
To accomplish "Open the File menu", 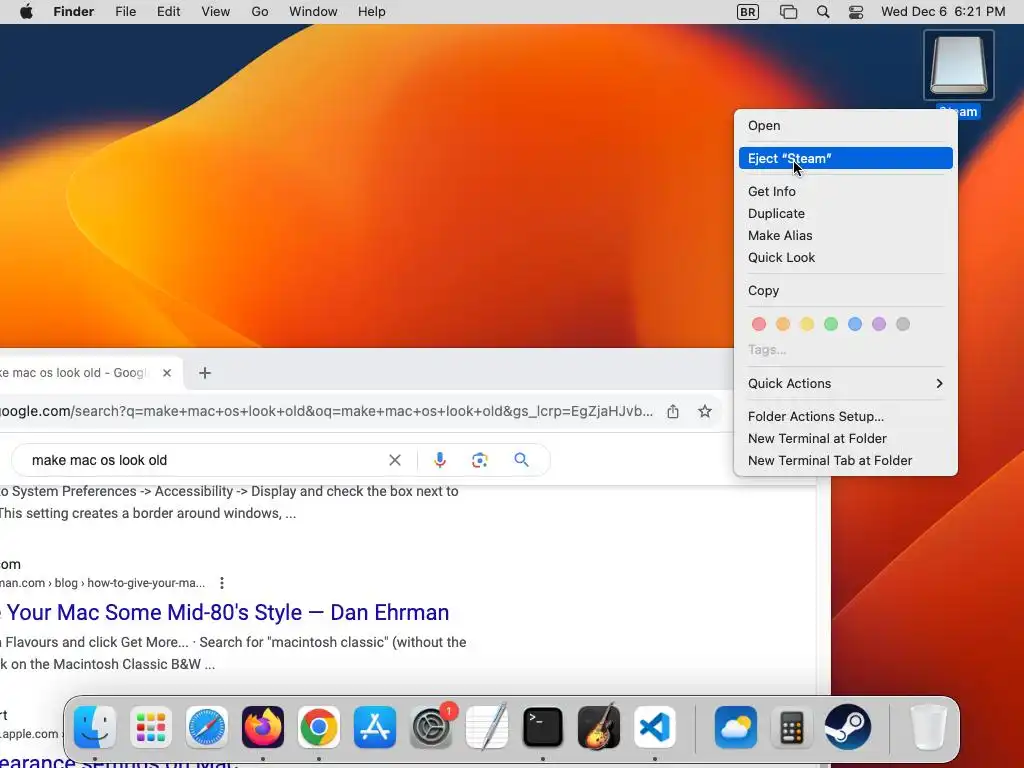I will point(125,12).
